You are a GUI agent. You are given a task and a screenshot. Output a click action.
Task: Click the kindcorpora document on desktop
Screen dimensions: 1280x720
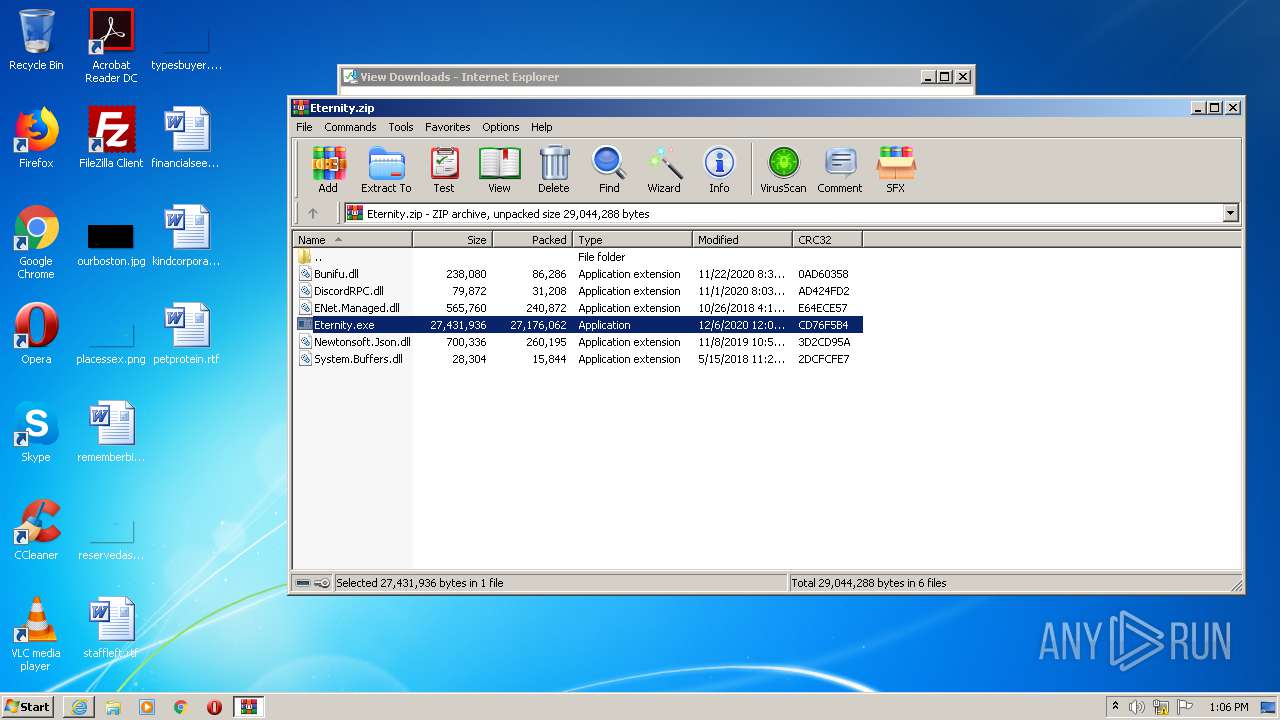185,236
